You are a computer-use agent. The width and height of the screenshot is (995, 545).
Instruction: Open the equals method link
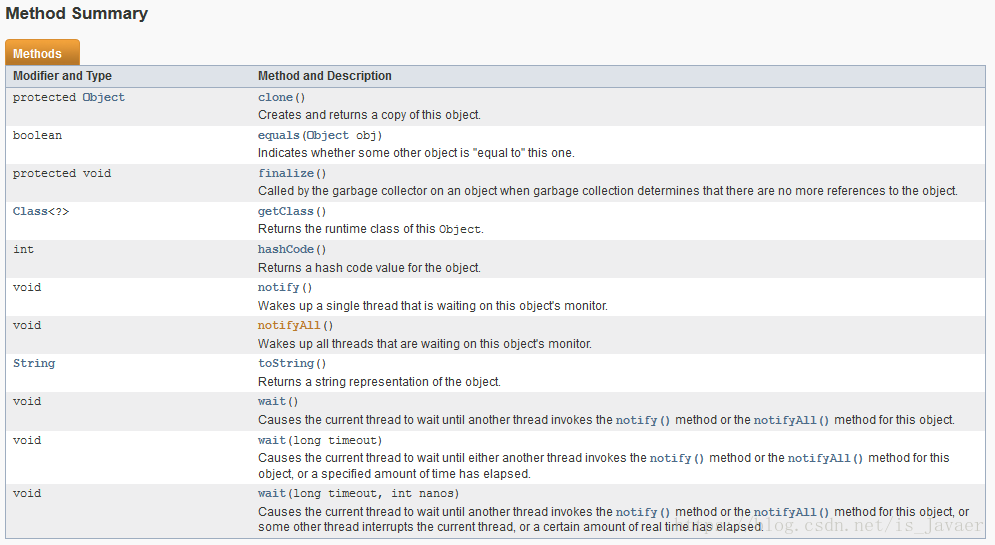tap(279, 135)
